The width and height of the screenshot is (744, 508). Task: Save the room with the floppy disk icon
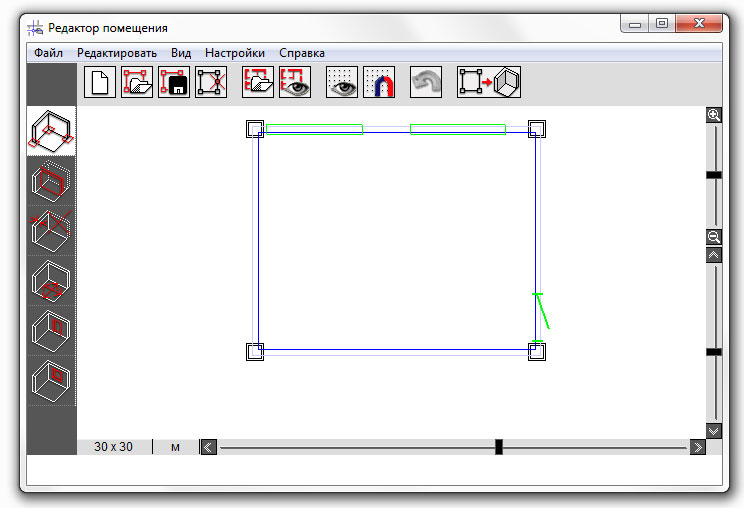tap(174, 82)
